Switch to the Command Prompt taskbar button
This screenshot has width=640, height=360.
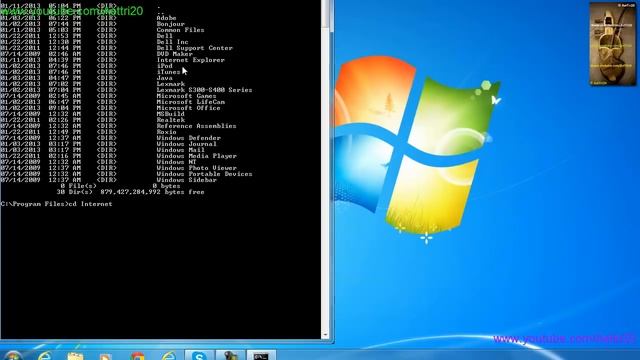point(261,355)
